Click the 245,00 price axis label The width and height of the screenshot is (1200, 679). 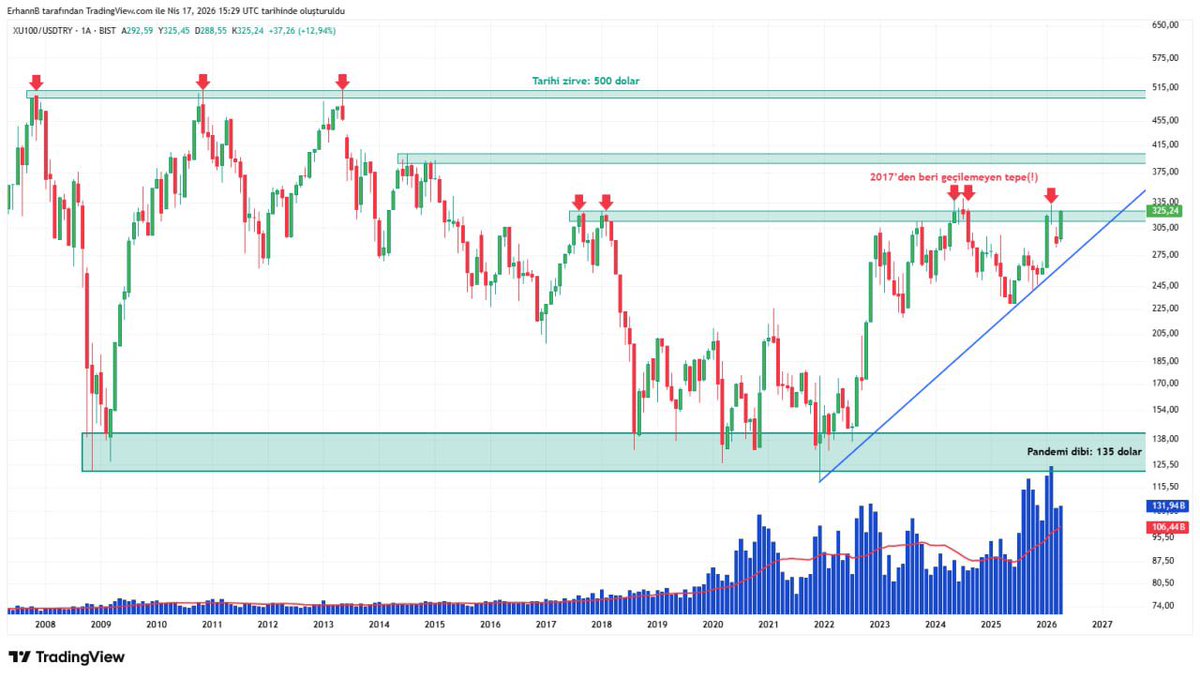coord(1164,286)
